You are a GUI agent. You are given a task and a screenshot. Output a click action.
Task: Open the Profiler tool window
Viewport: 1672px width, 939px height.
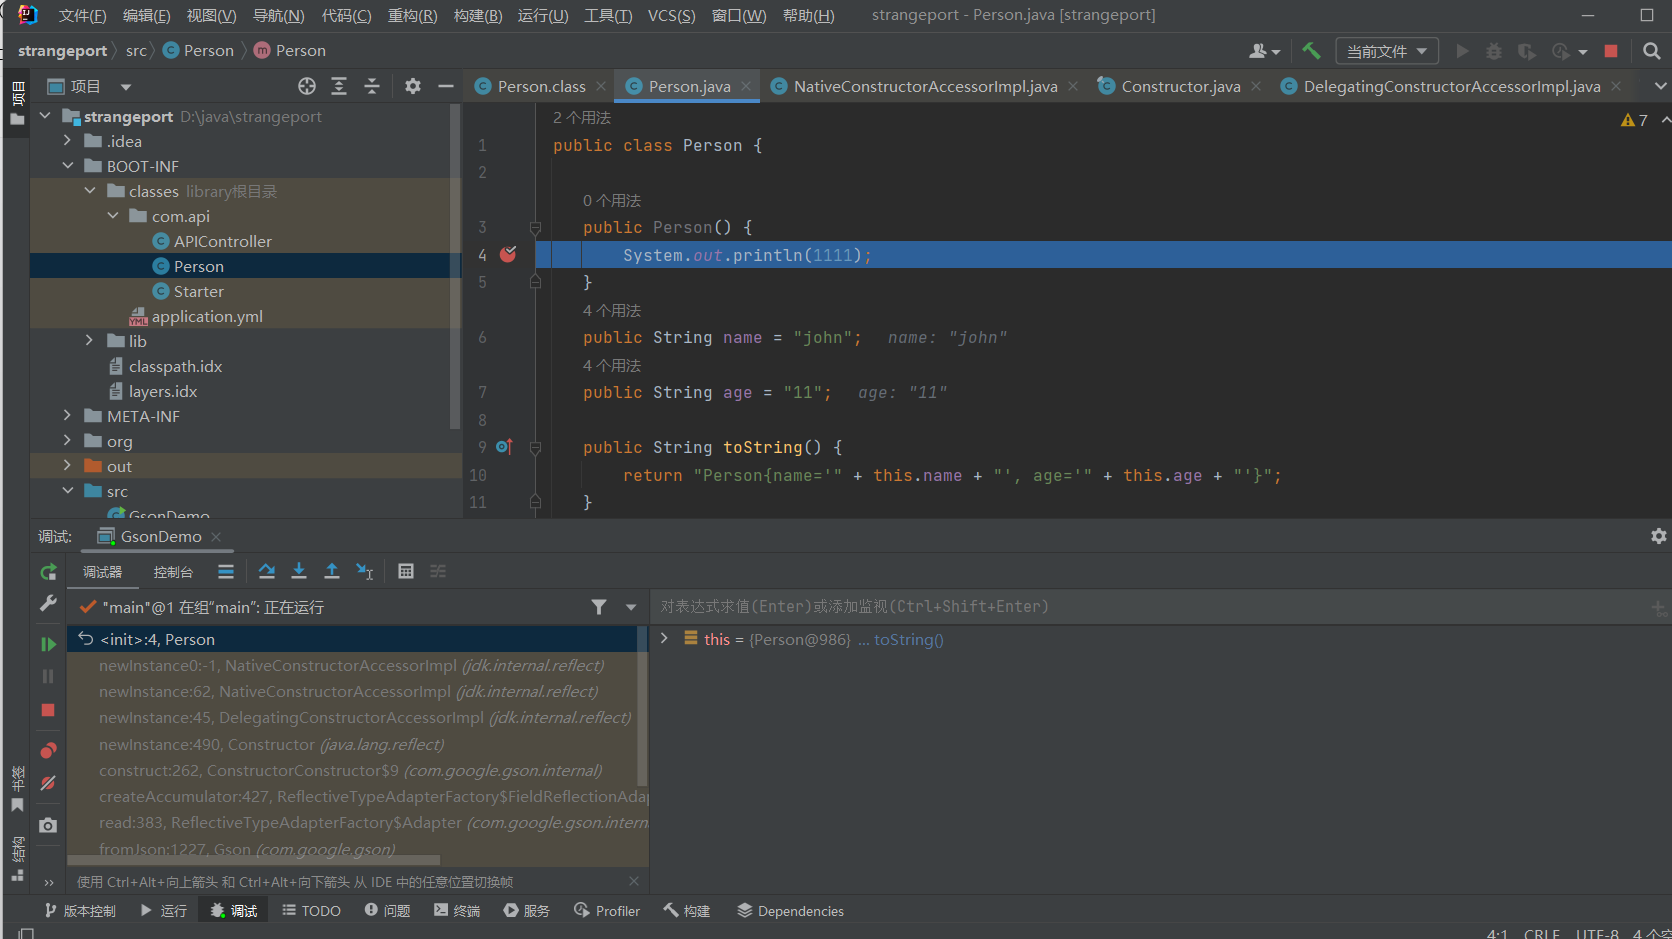(607, 911)
